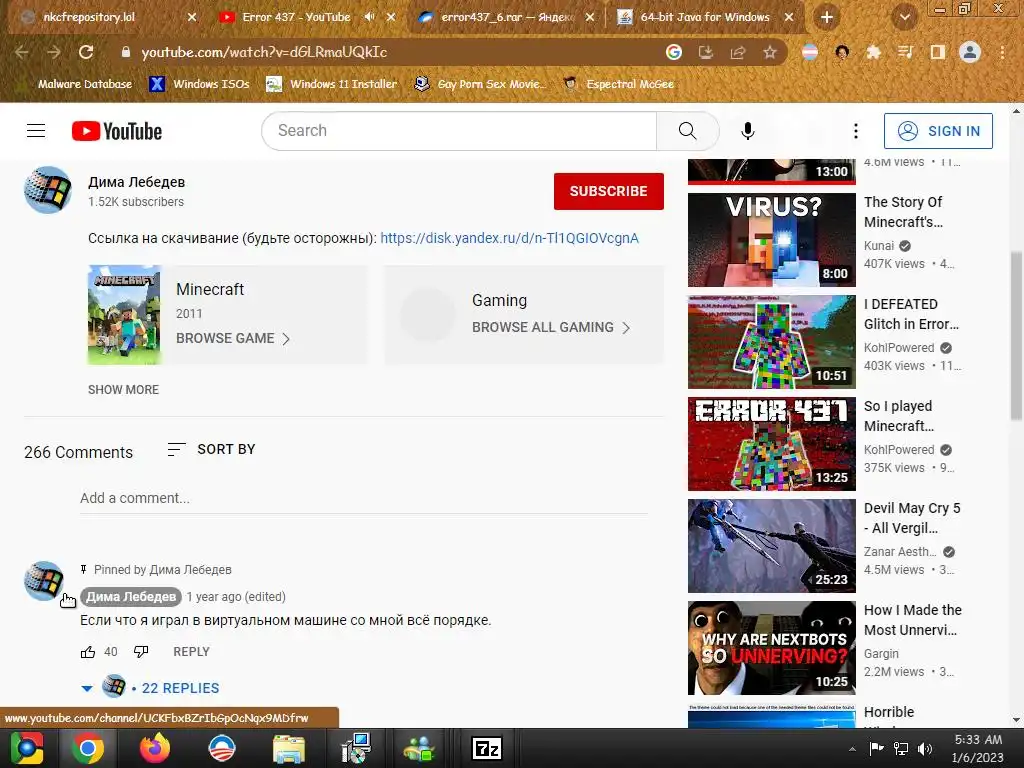Open the Devil May Cry 5 video thumbnail
Viewport: 1024px width, 768px height.
(x=771, y=546)
